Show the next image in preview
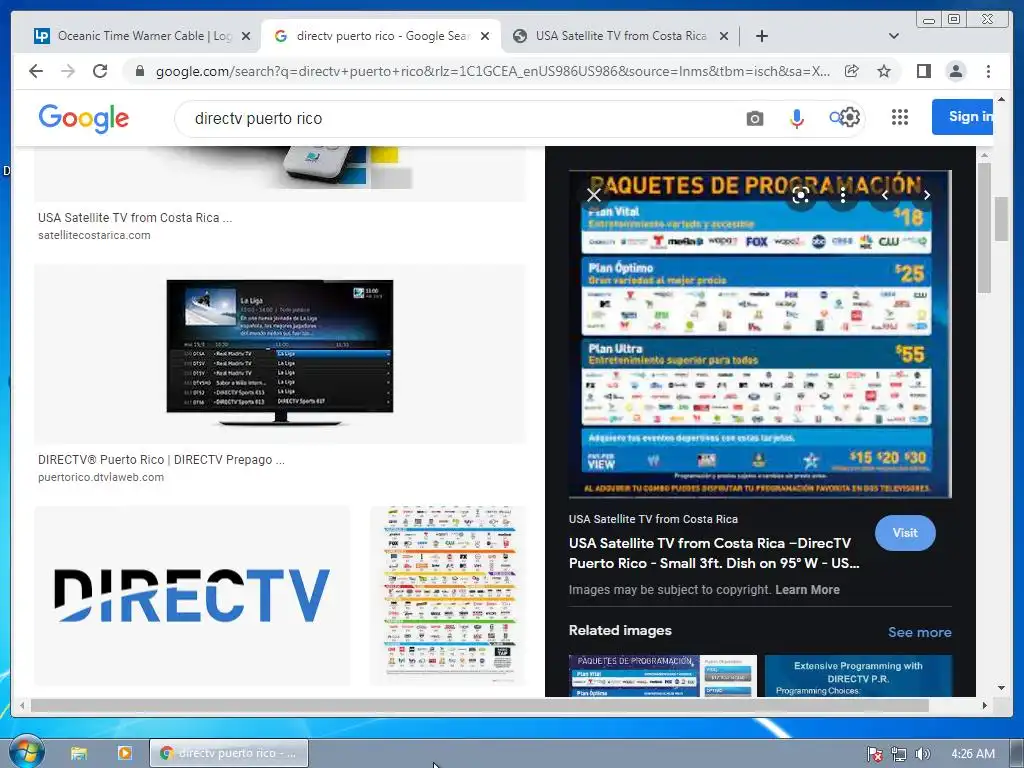1024x768 pixels. click(x=927, y=195)
